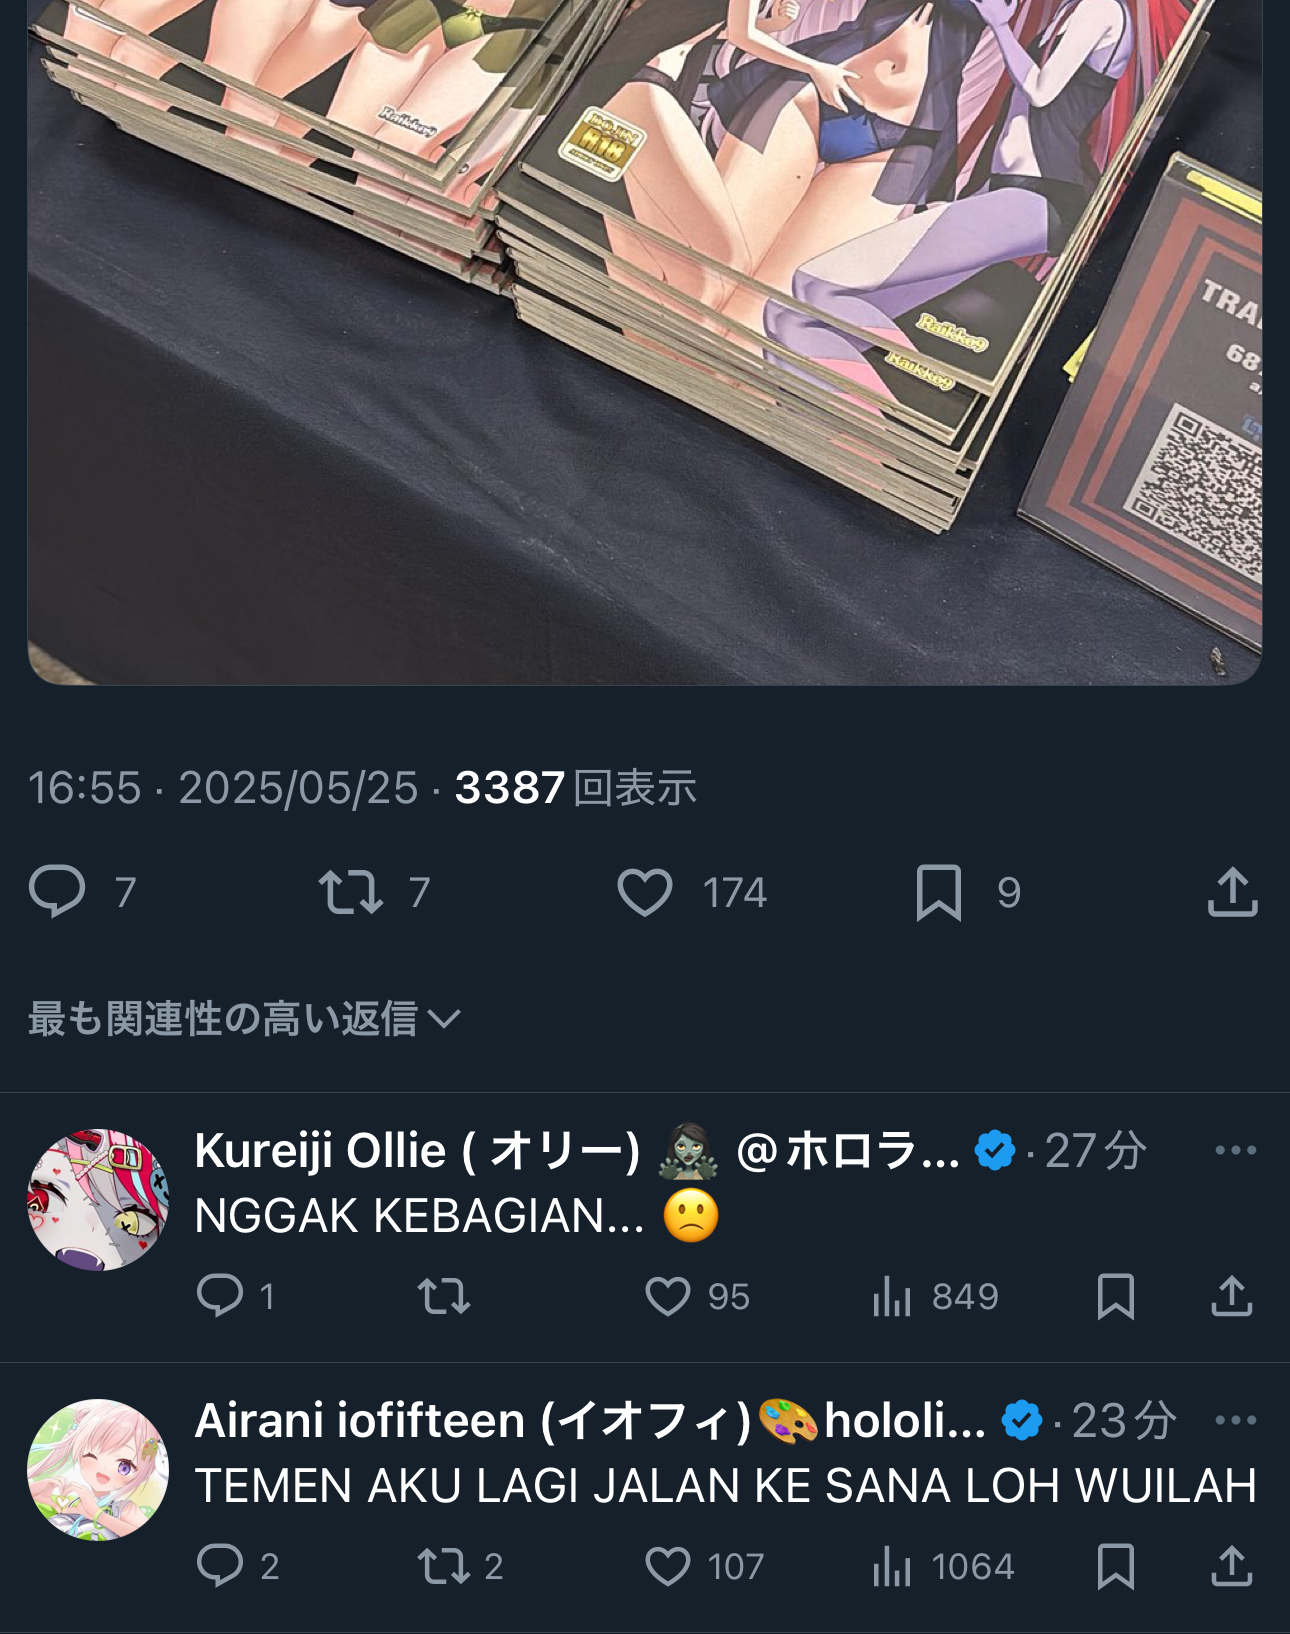Open Airani iofifteen's display name link
The height and width of the screenshot is (1634, 1290).
pos(472,1420)
